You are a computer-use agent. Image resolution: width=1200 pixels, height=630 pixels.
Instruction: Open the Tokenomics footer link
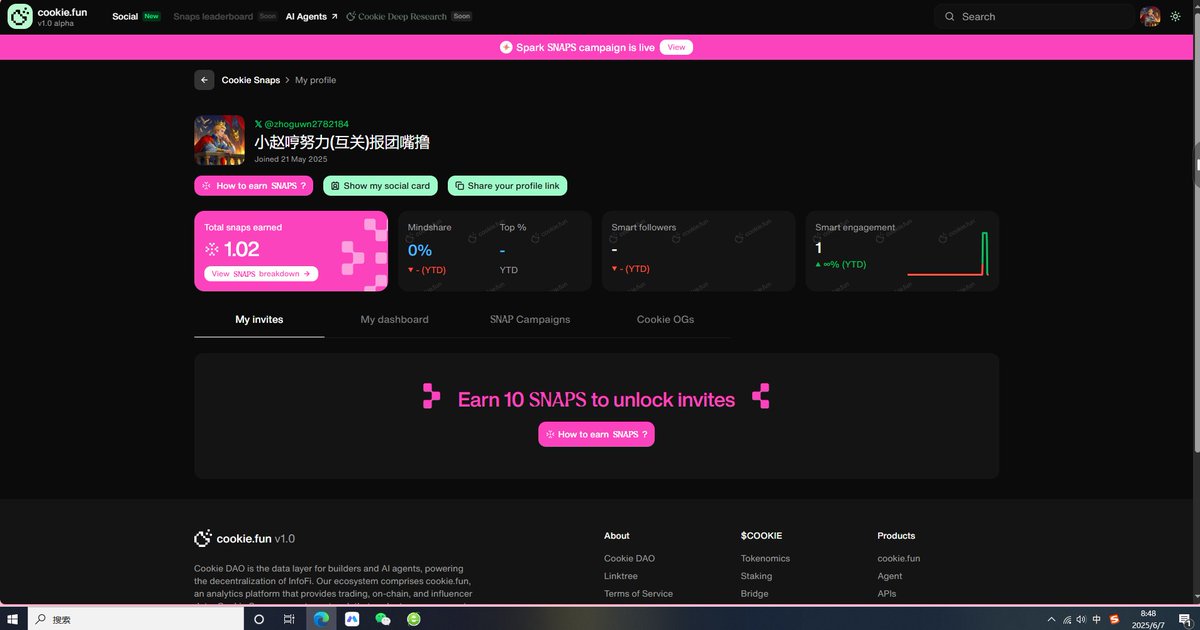point(765,559)
